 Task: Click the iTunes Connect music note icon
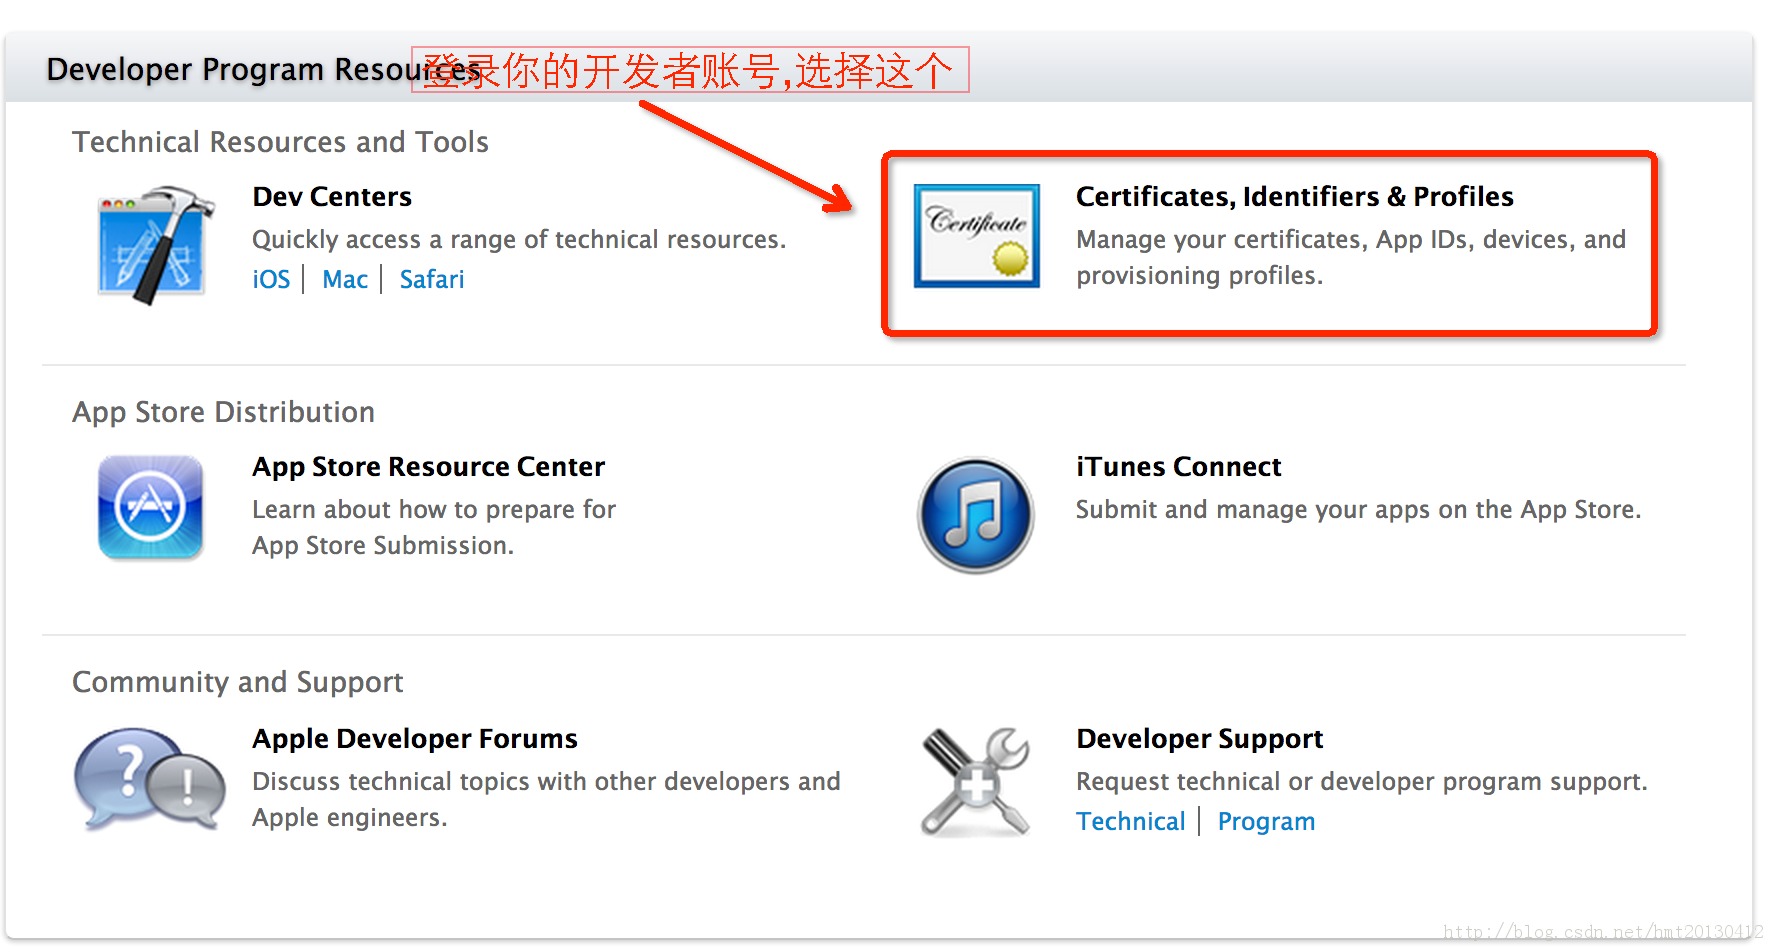[x=976, y=515]
